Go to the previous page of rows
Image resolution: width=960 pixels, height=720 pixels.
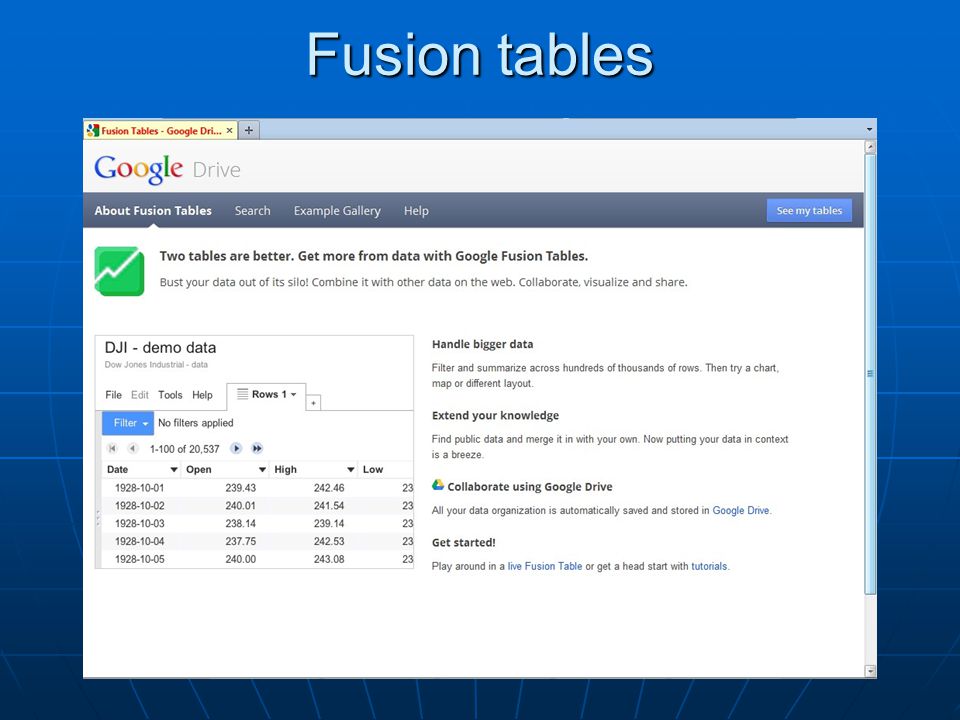pyautogui.click(x=132, y=448)
